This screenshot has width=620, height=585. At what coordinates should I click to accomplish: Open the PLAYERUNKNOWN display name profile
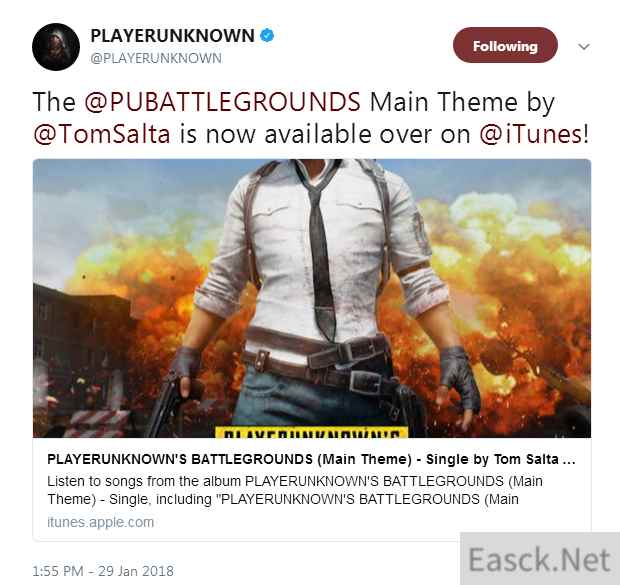coord(172,36)
